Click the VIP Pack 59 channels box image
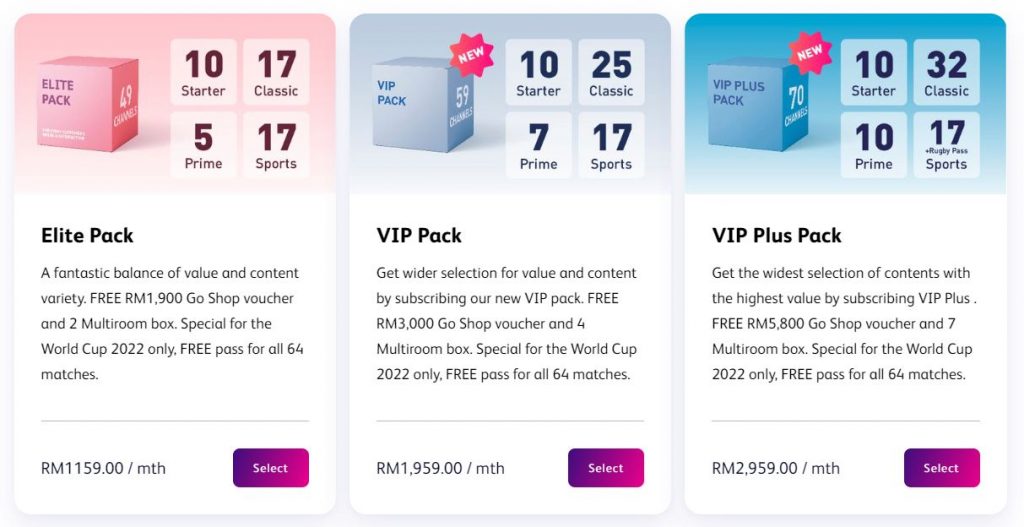The image size is (1024, 527). (423, 104)
